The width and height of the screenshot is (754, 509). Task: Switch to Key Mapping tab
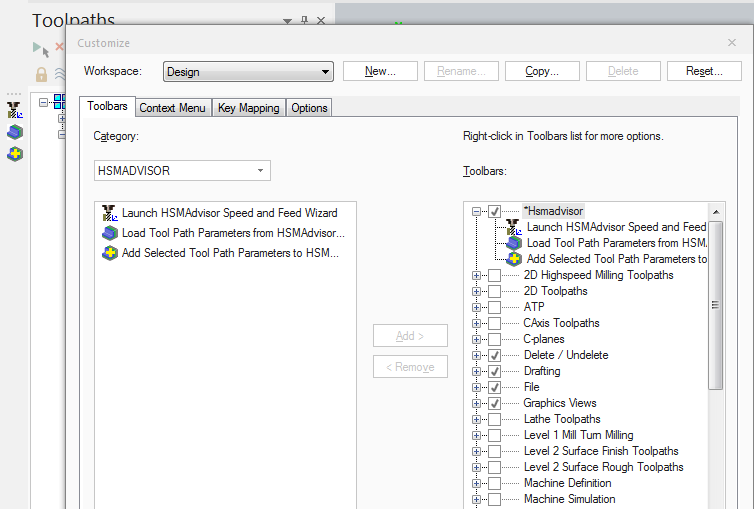tap(249, 108)
